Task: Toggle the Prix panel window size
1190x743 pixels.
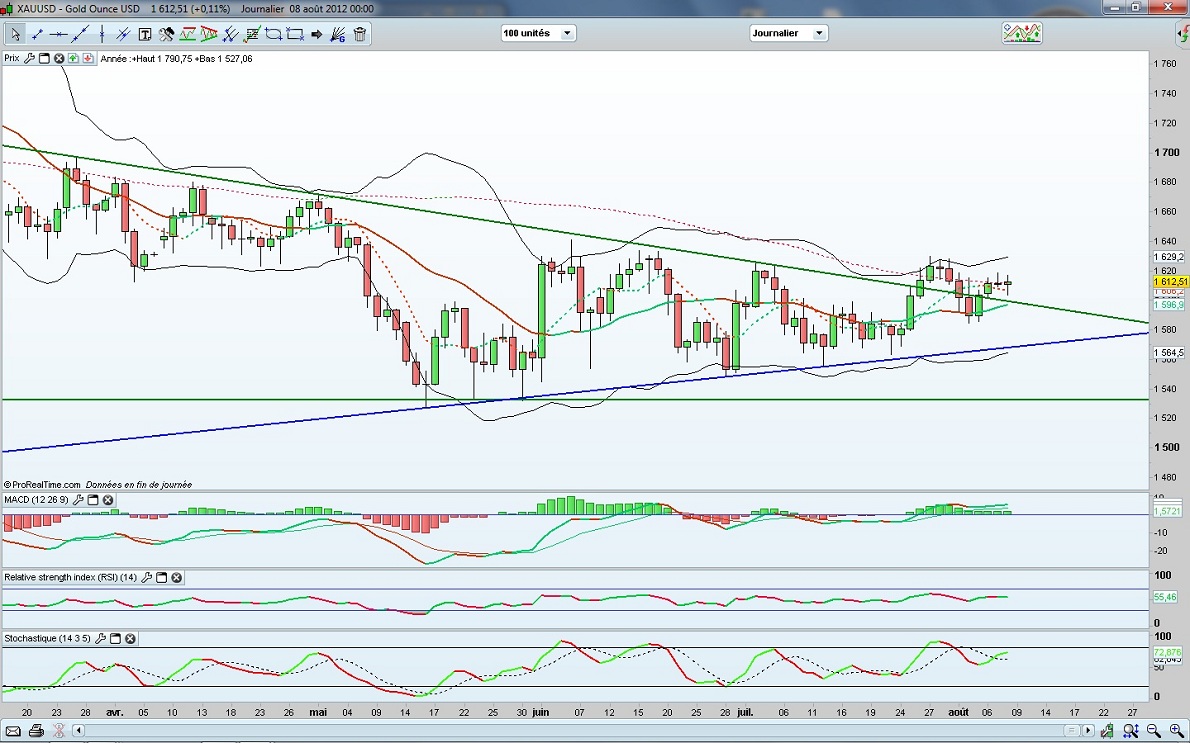Action: [x=44, y=59]
